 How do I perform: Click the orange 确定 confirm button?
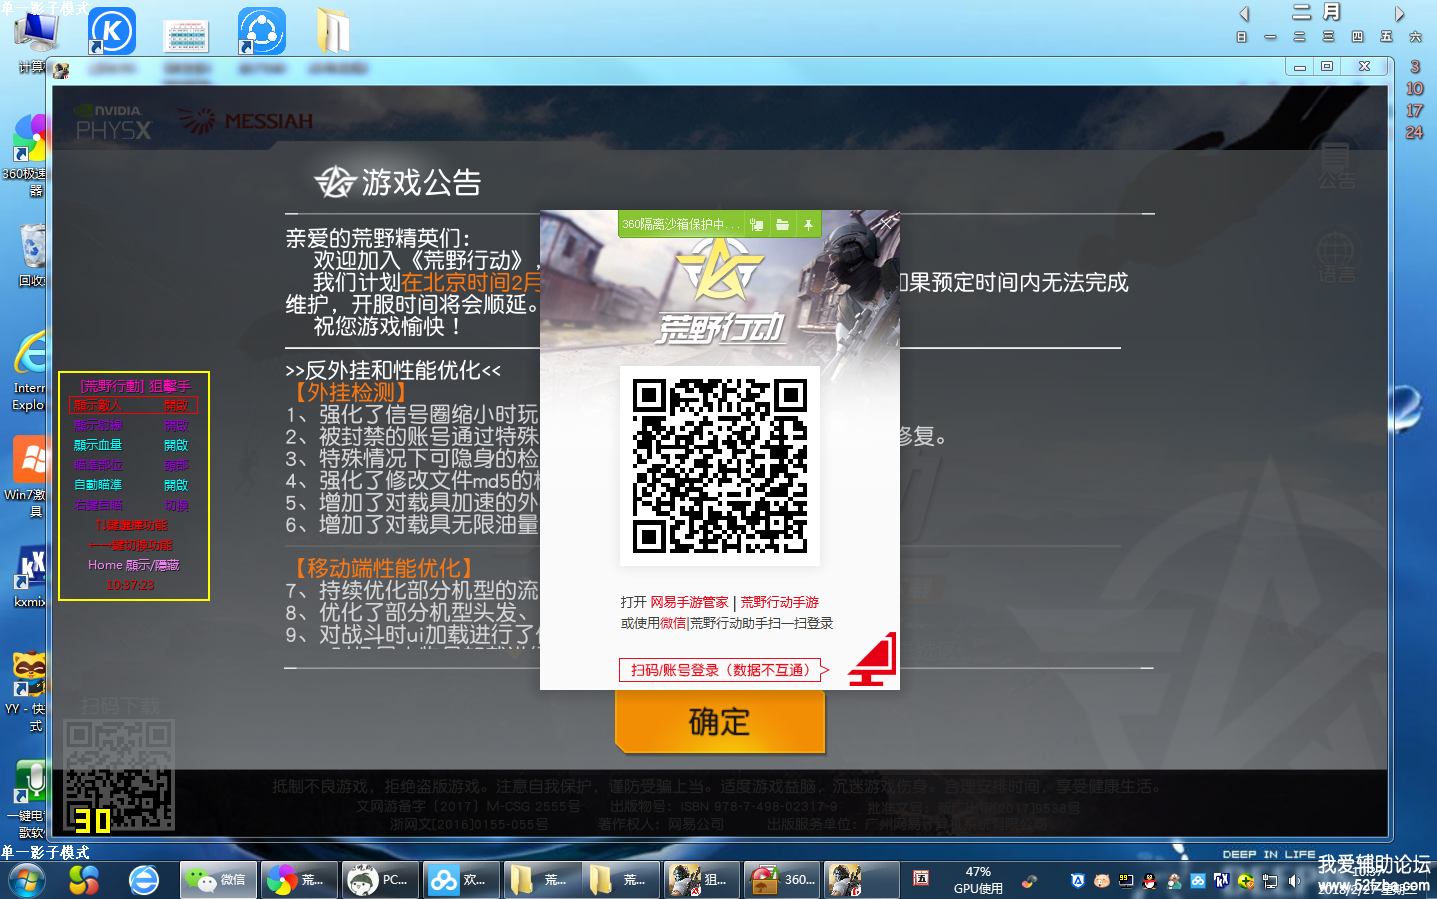pos(719,721)
